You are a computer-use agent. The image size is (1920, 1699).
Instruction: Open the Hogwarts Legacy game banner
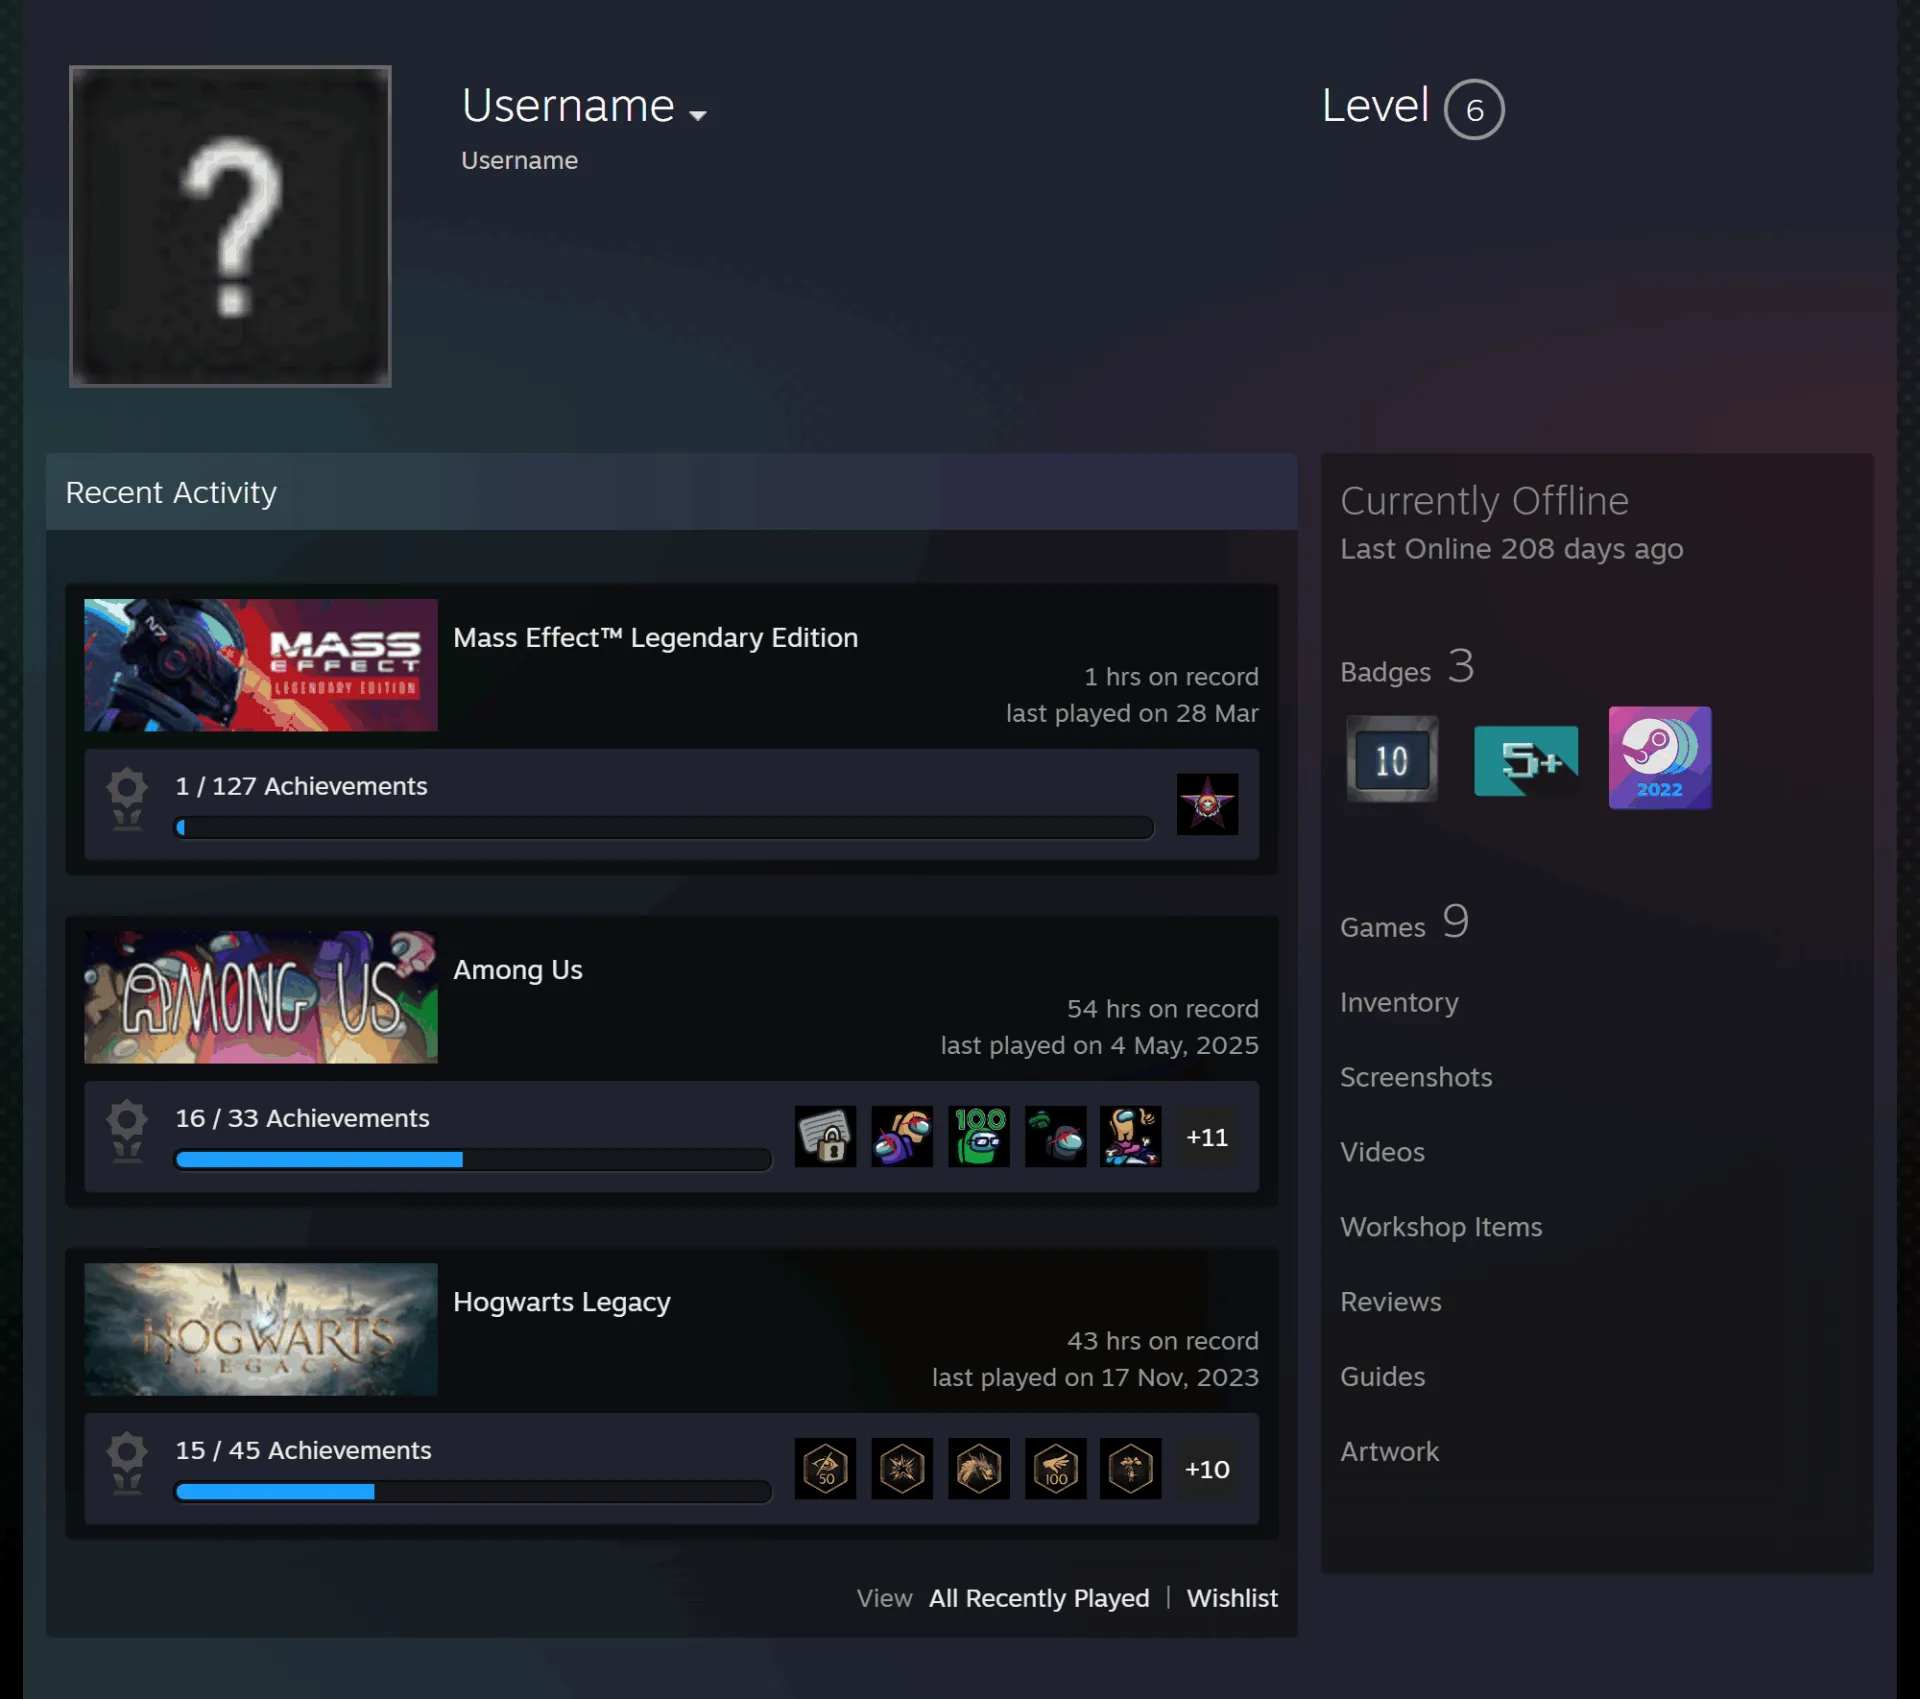click(x=261, y=1329)
